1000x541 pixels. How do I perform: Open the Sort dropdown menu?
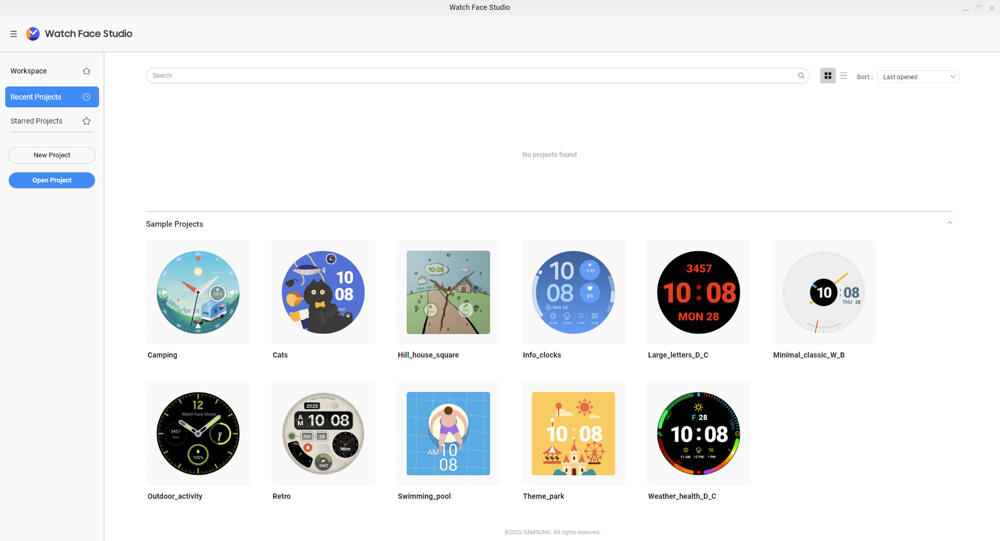[918, 77]
